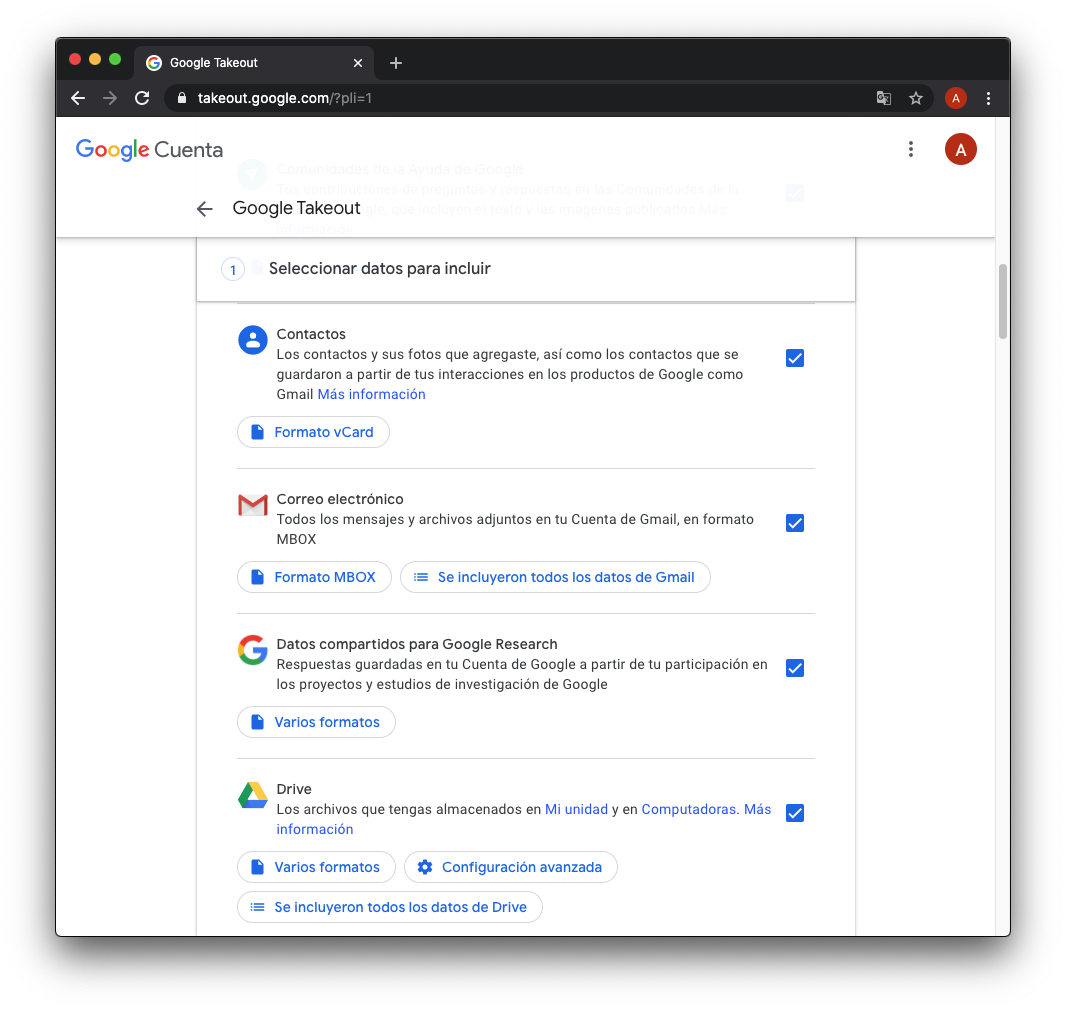Close the Google Takeout tab

pos(358,63)
